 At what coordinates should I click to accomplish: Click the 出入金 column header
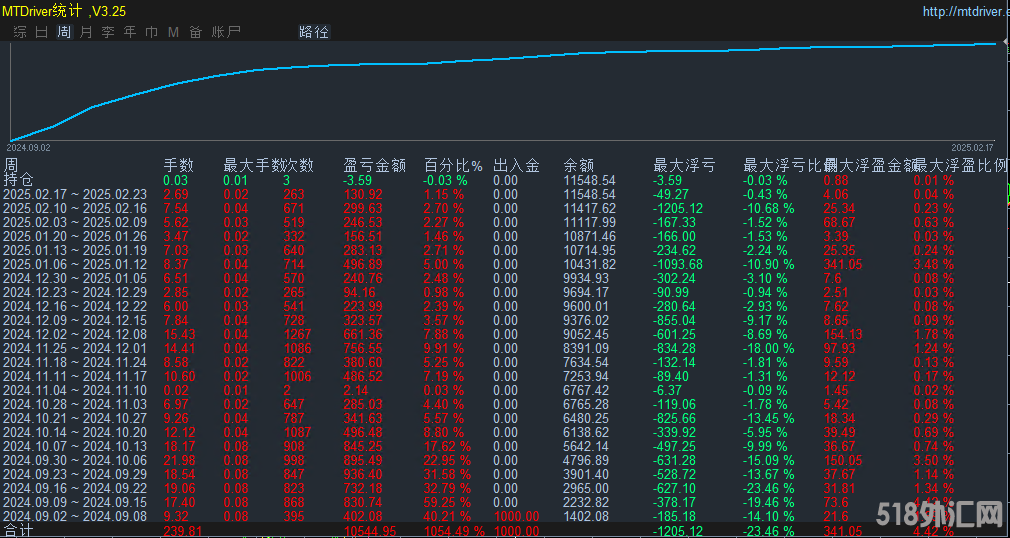(x=516, y=166)
